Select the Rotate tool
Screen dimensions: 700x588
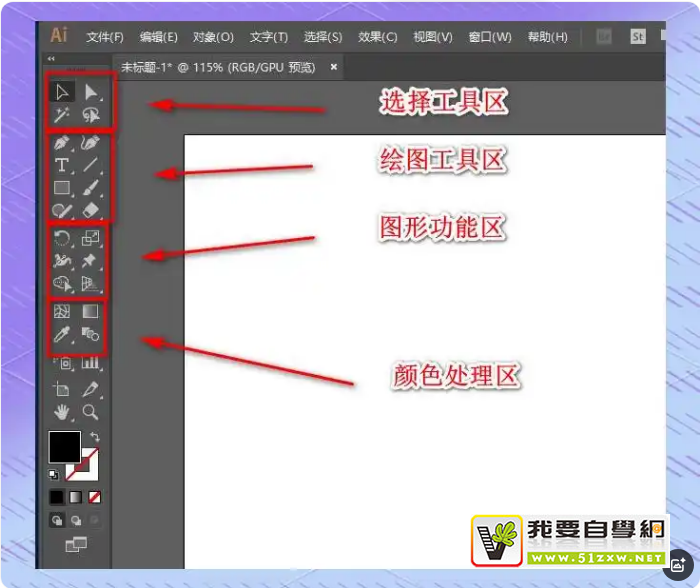point(62,238)
